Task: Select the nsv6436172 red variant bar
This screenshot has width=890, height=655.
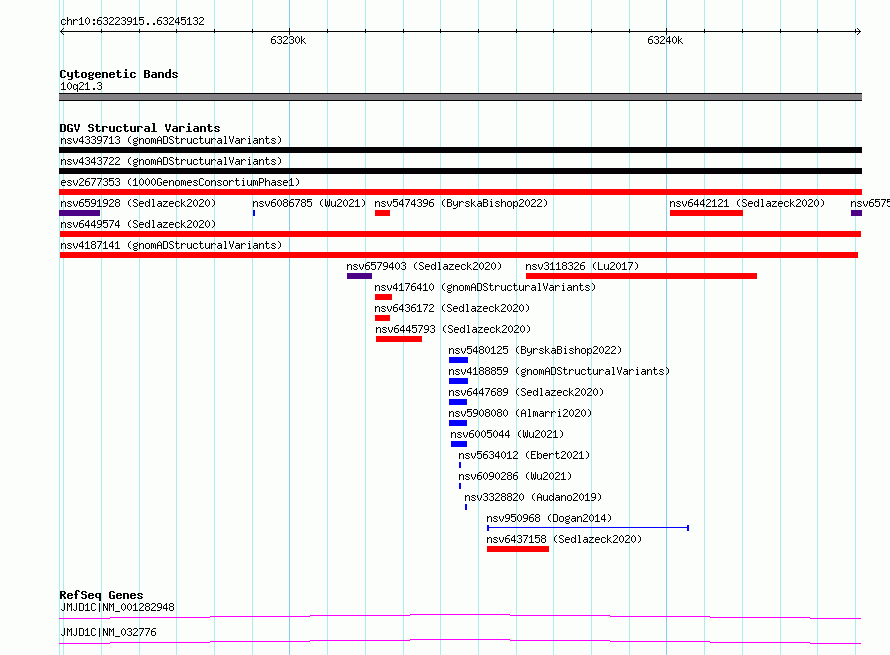Action: click(x=383, y=318)
